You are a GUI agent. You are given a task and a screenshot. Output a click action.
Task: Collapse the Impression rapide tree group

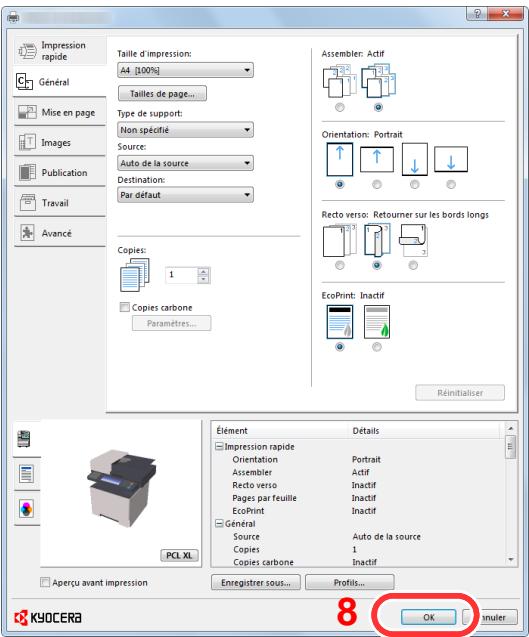[219, 446]
